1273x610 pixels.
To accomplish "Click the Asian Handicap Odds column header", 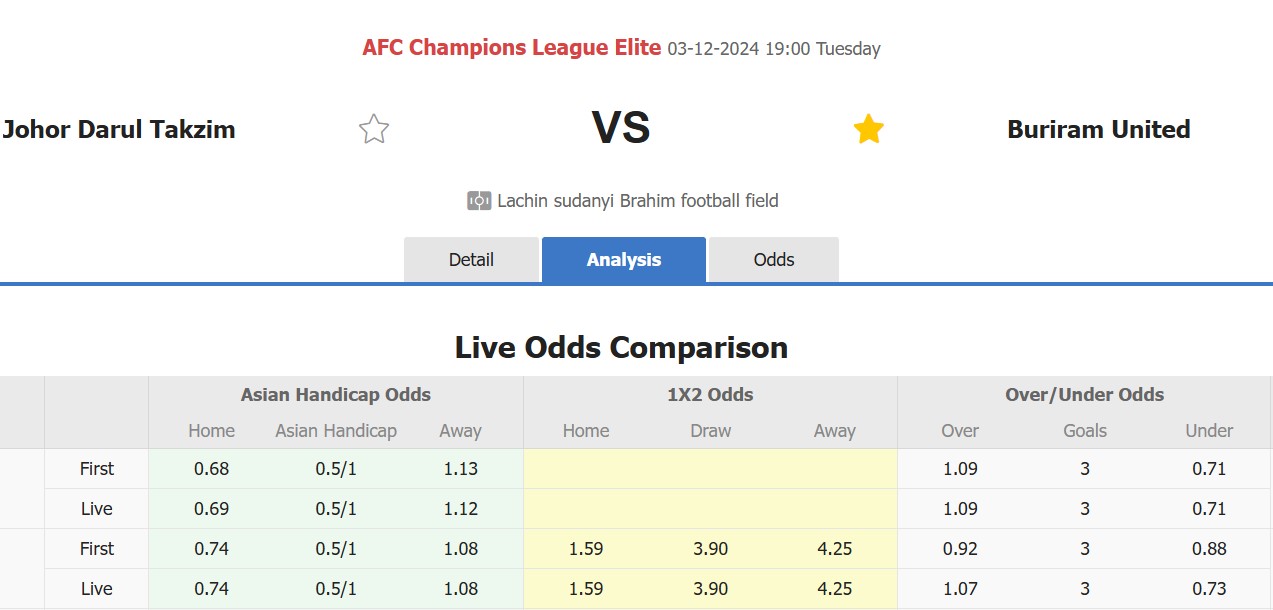I will pyautogui.click(x=336, y=395).
